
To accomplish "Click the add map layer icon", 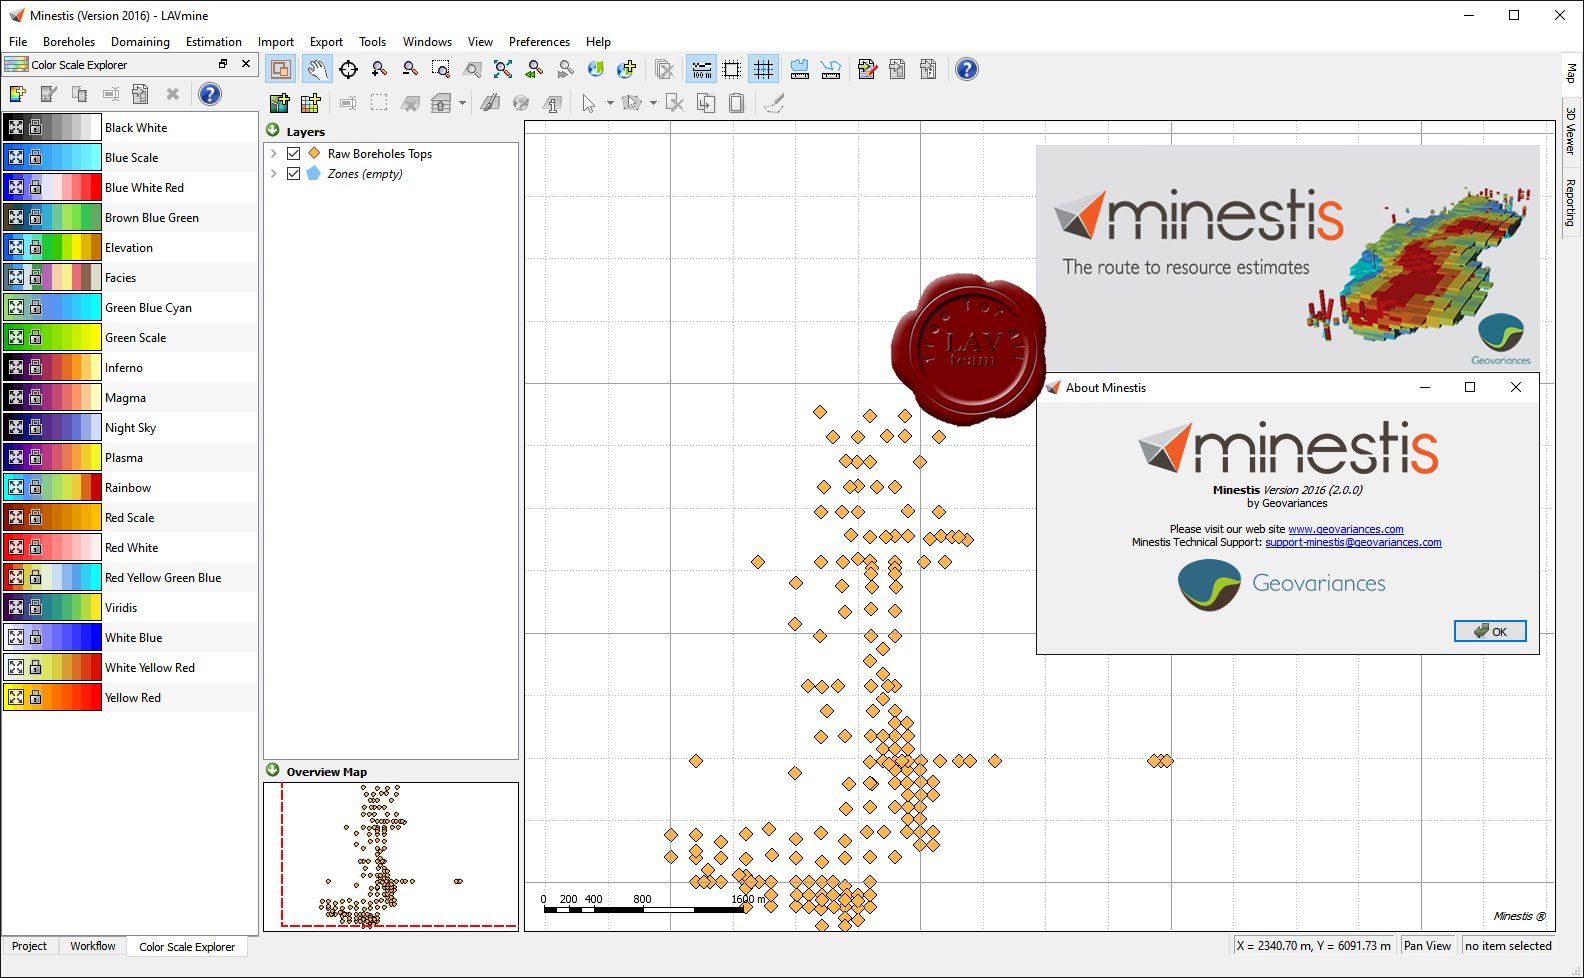I will point(279,103).
